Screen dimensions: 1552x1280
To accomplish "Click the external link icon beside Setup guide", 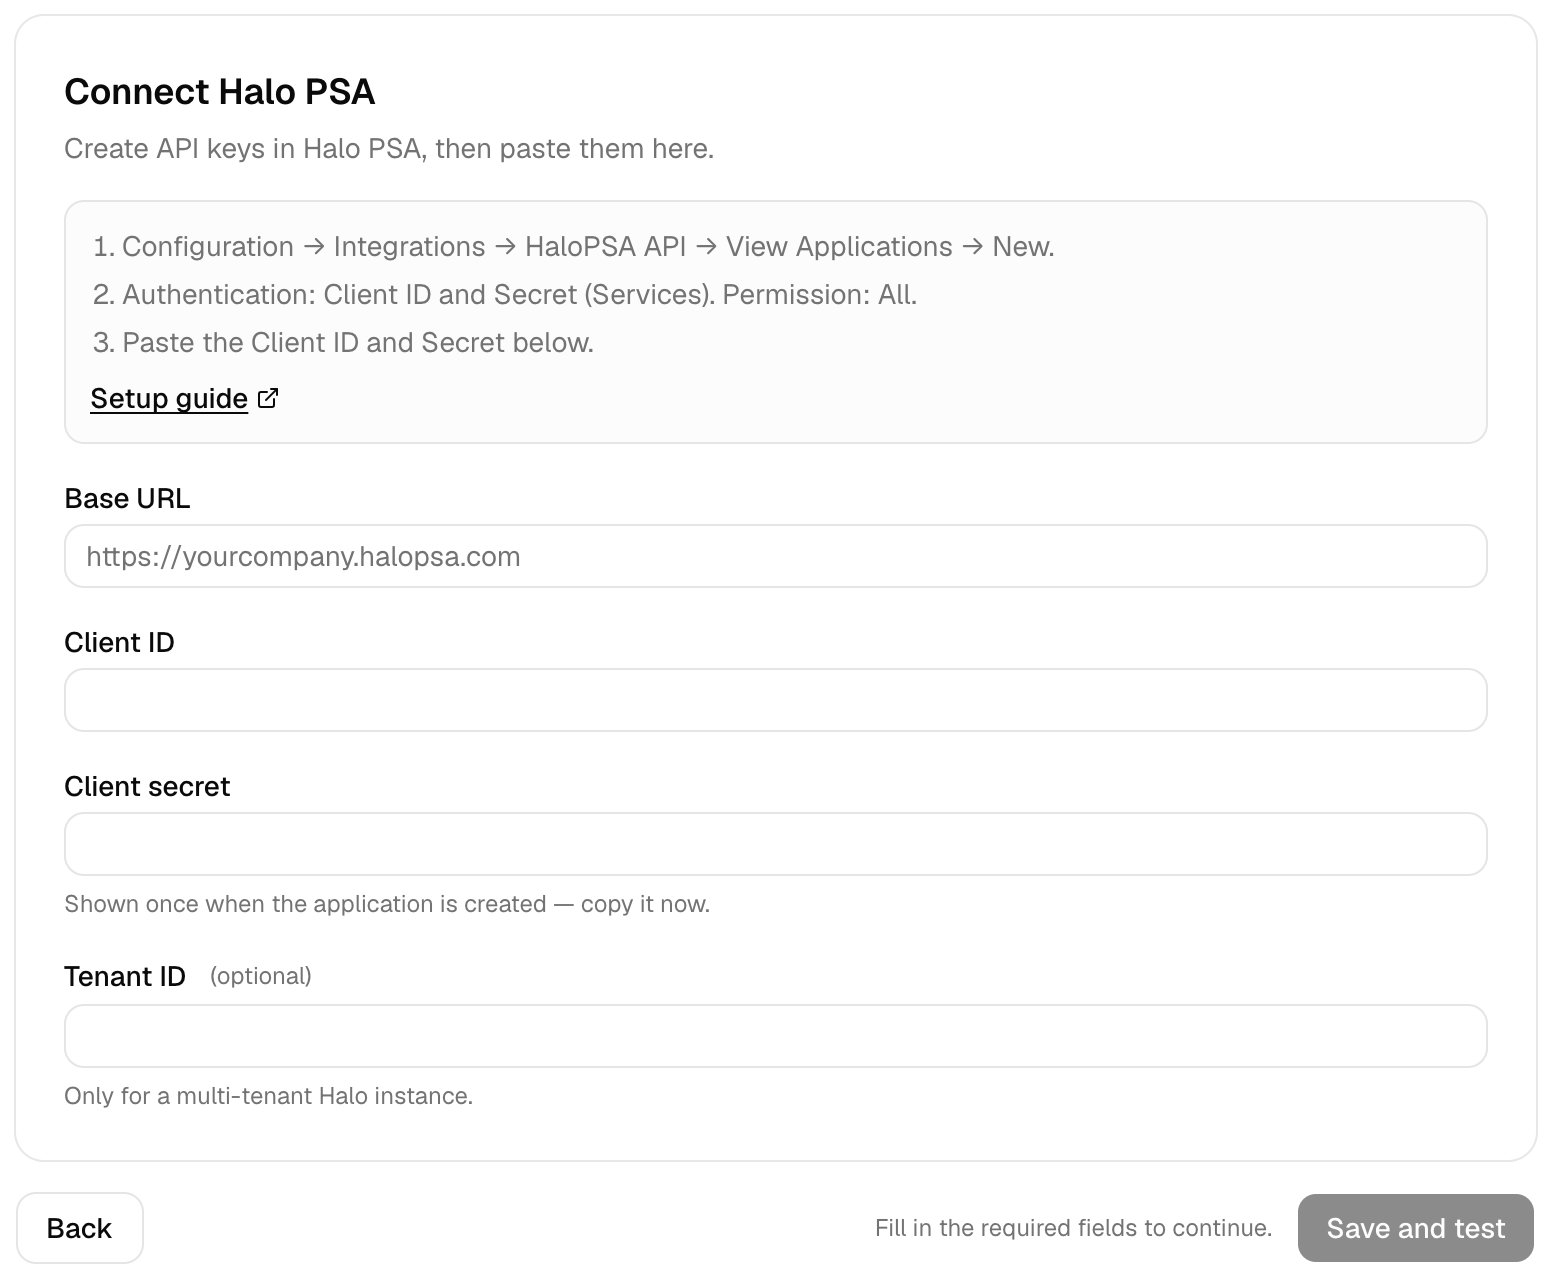I will coord(268,398).
